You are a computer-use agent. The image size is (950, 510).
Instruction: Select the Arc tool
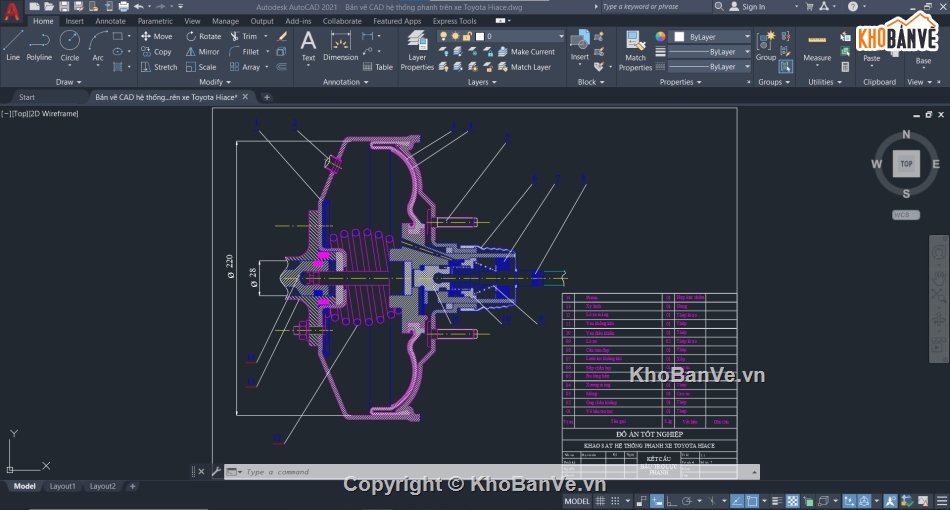pos(98,45)
